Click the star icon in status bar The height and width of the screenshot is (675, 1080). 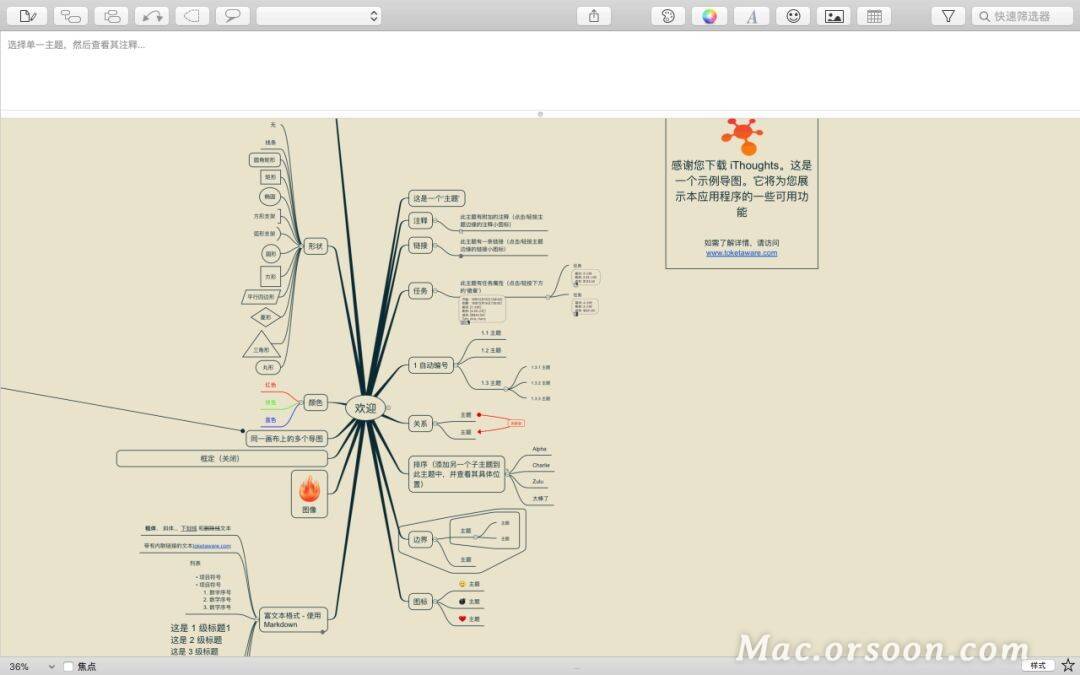[x=1067, y=665]
